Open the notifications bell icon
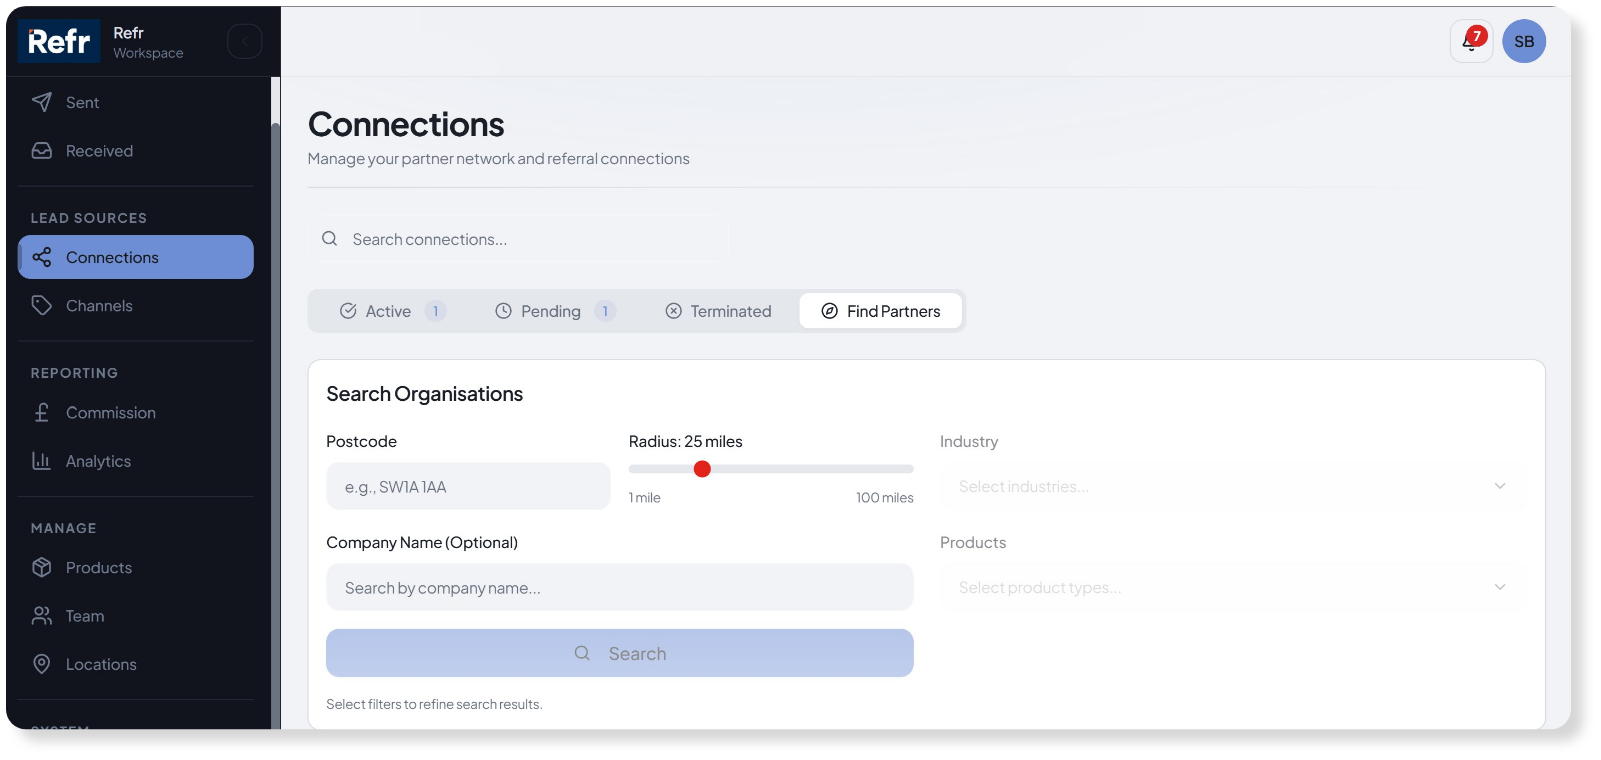The width and height of the screenshot is (1601, 760). tap(1471, 42)
